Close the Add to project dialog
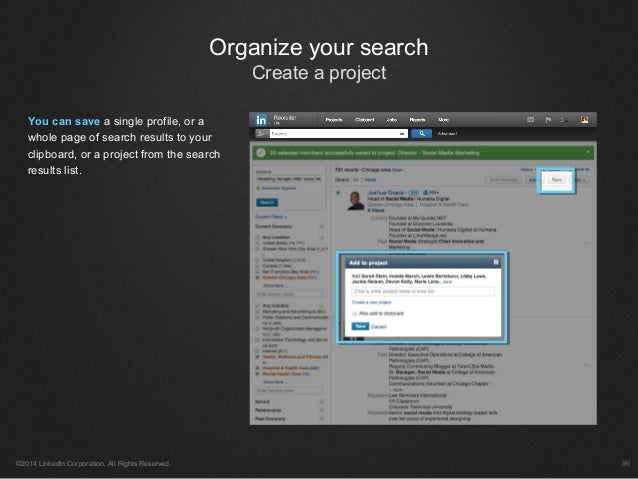This screenshot has height=479, width=638. 496,262
